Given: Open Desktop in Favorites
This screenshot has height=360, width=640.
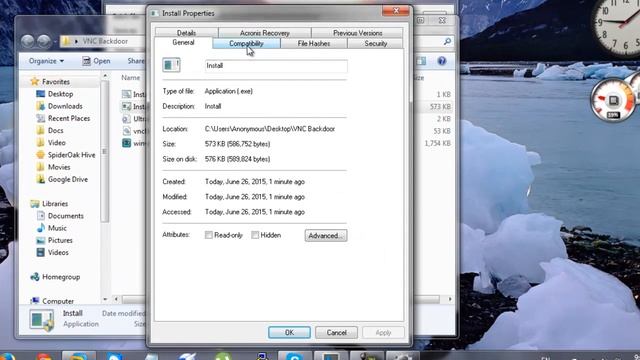Looking at the screenshot, I should 60,94.
